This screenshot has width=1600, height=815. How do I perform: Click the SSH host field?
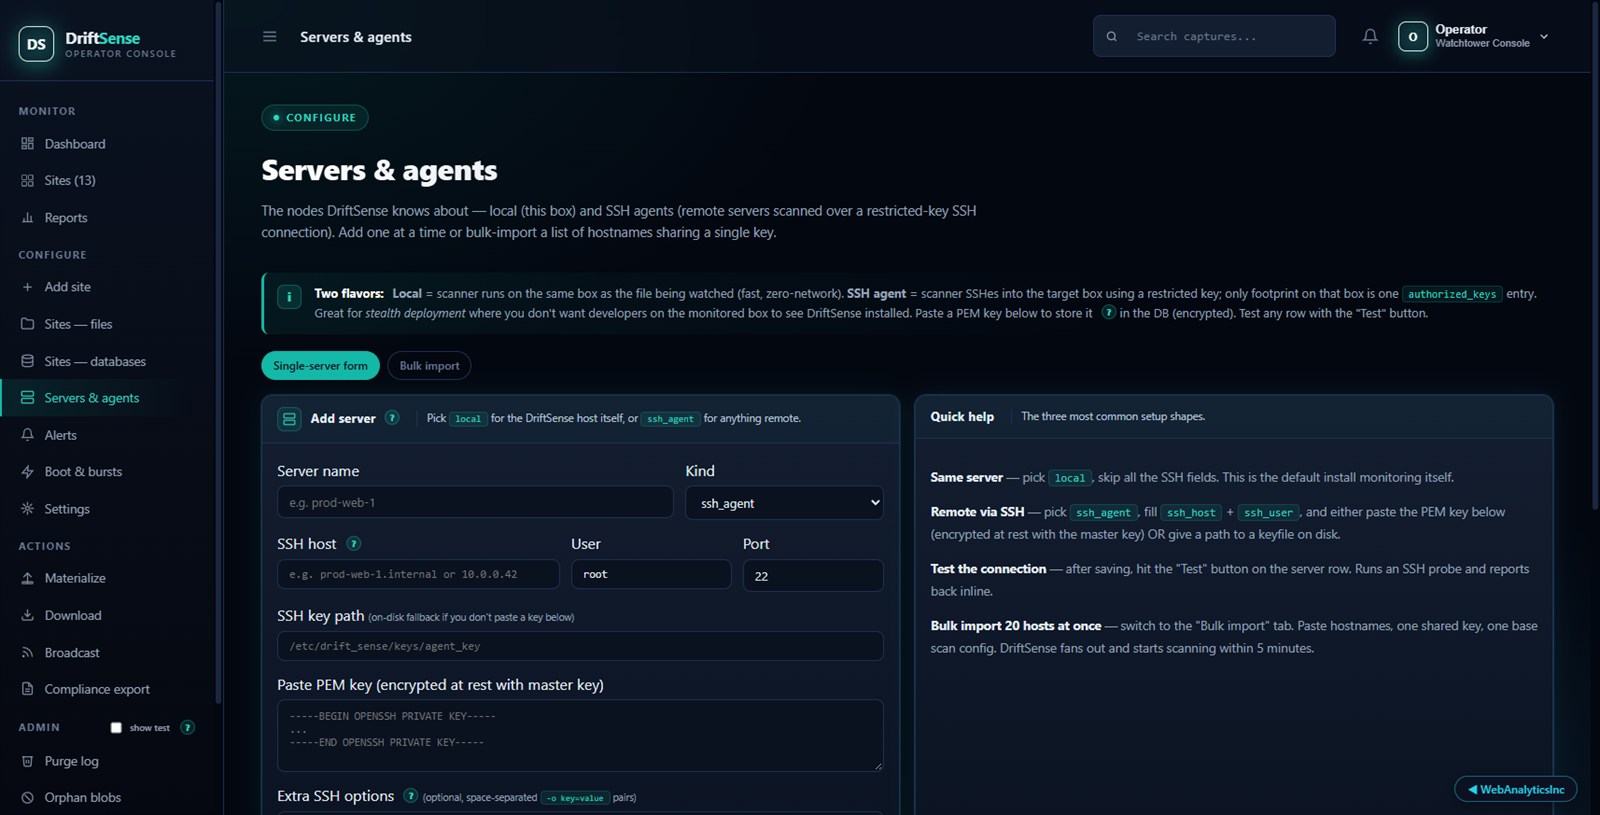418,574
